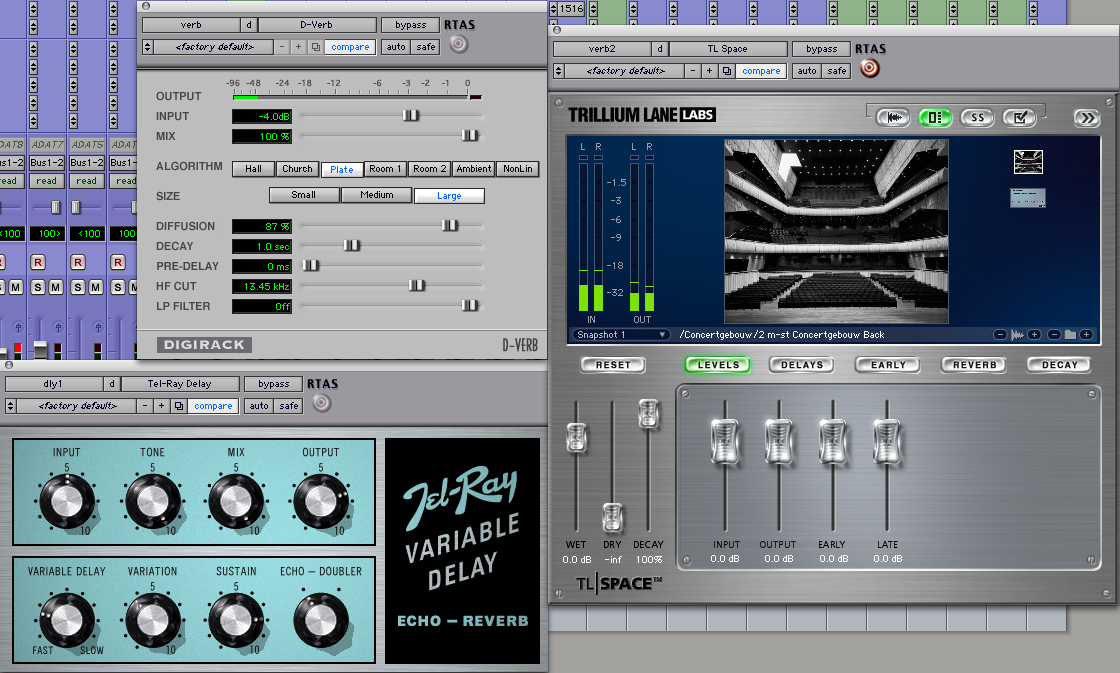
Task: Set D-Verb size to Medium
Action: (x=376, y=195)
